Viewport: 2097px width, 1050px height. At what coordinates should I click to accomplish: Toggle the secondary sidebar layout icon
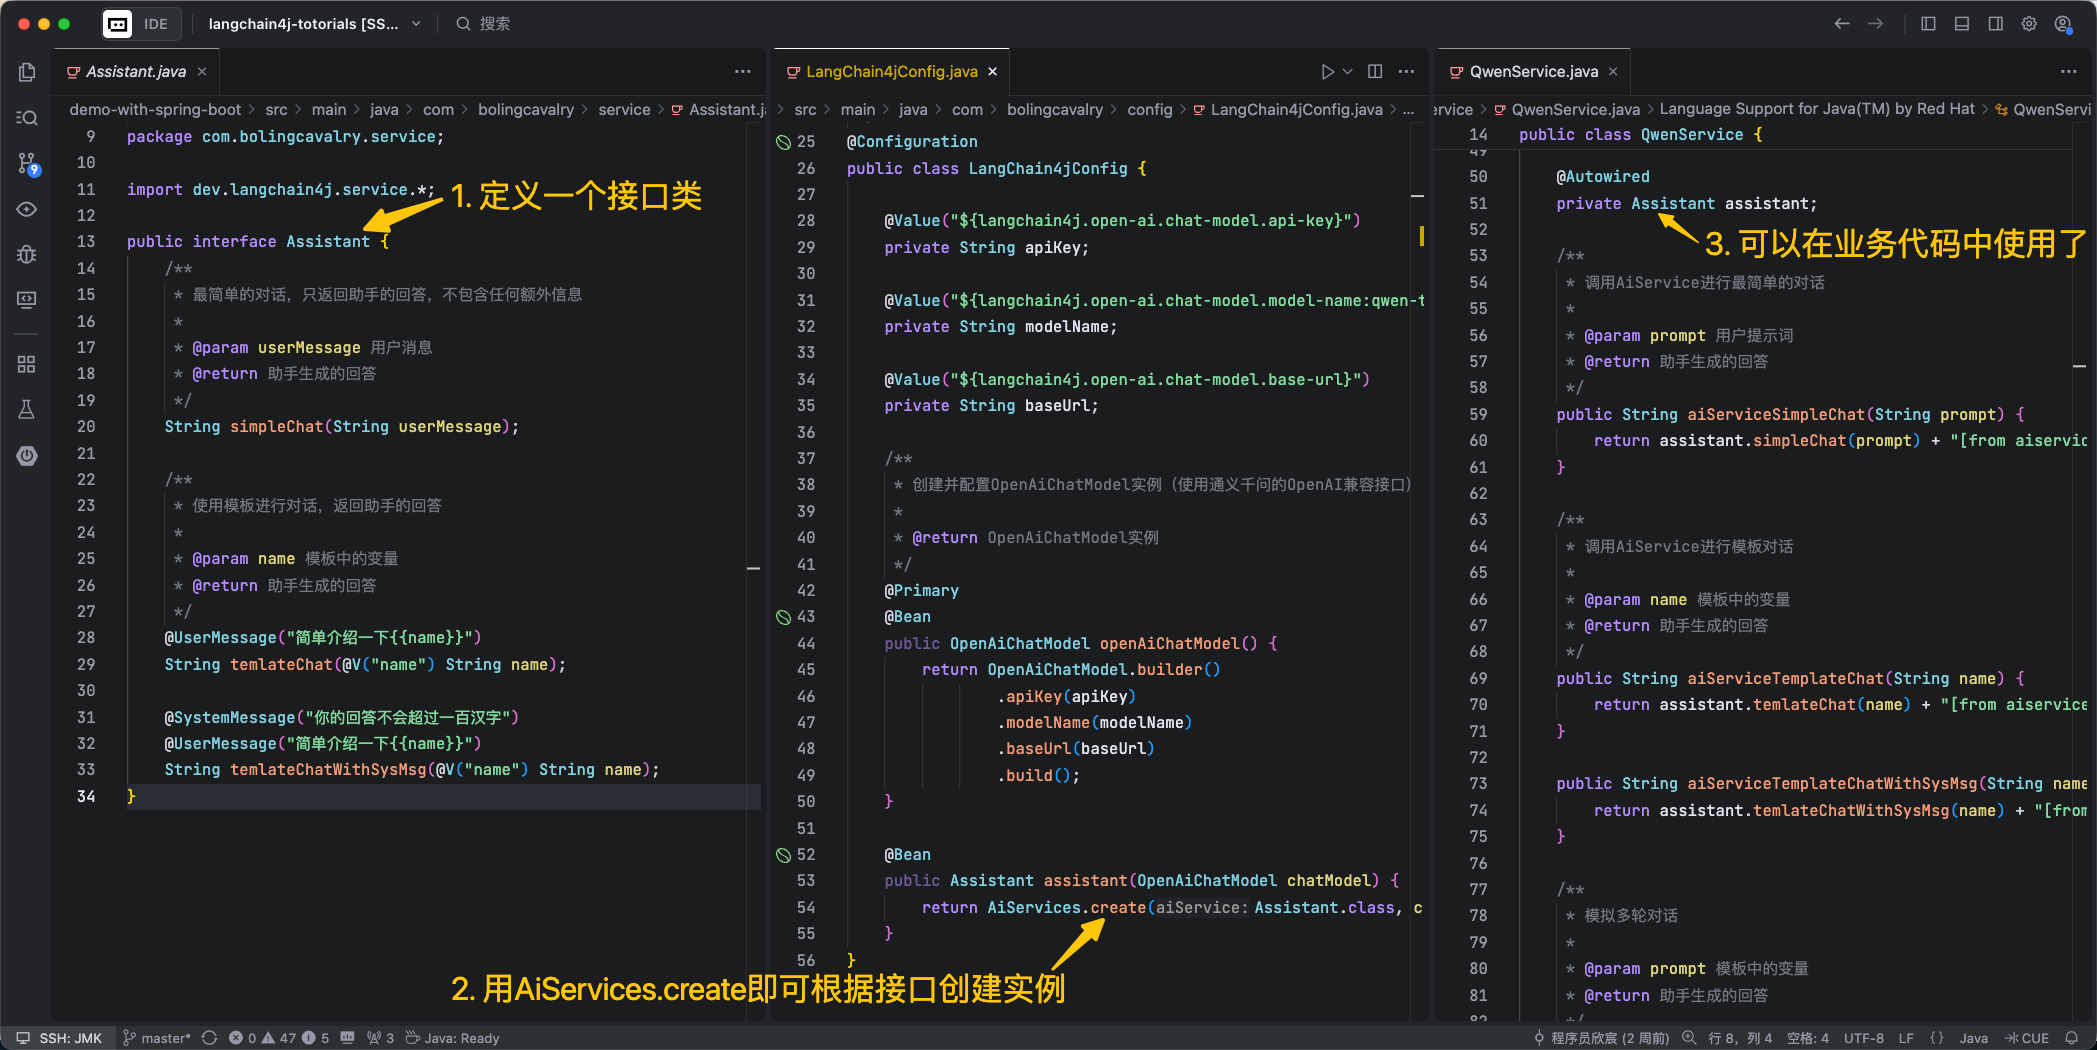(x=1995, y=24)
